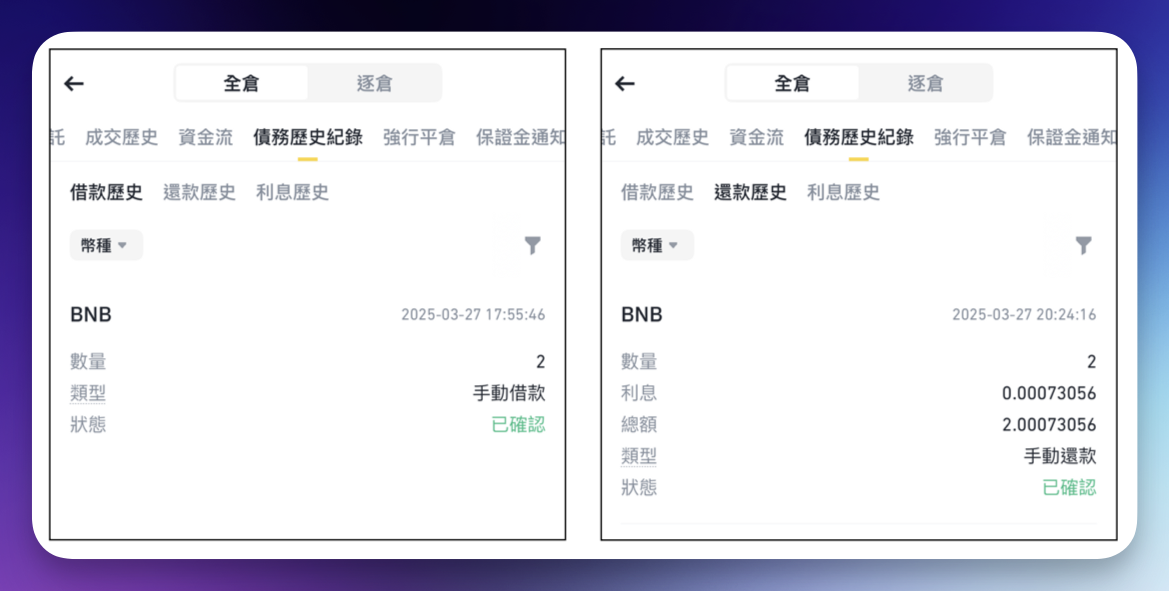This screenshot has height=591, width=1169.
Task: Open filter icon in right panel
Action: (x=1083, y=245)
